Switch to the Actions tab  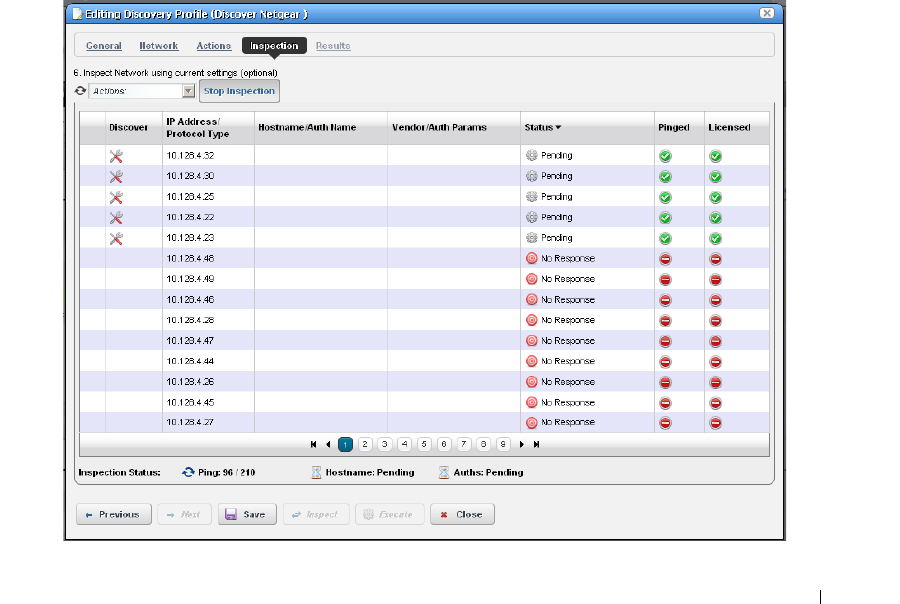(214, 46)
